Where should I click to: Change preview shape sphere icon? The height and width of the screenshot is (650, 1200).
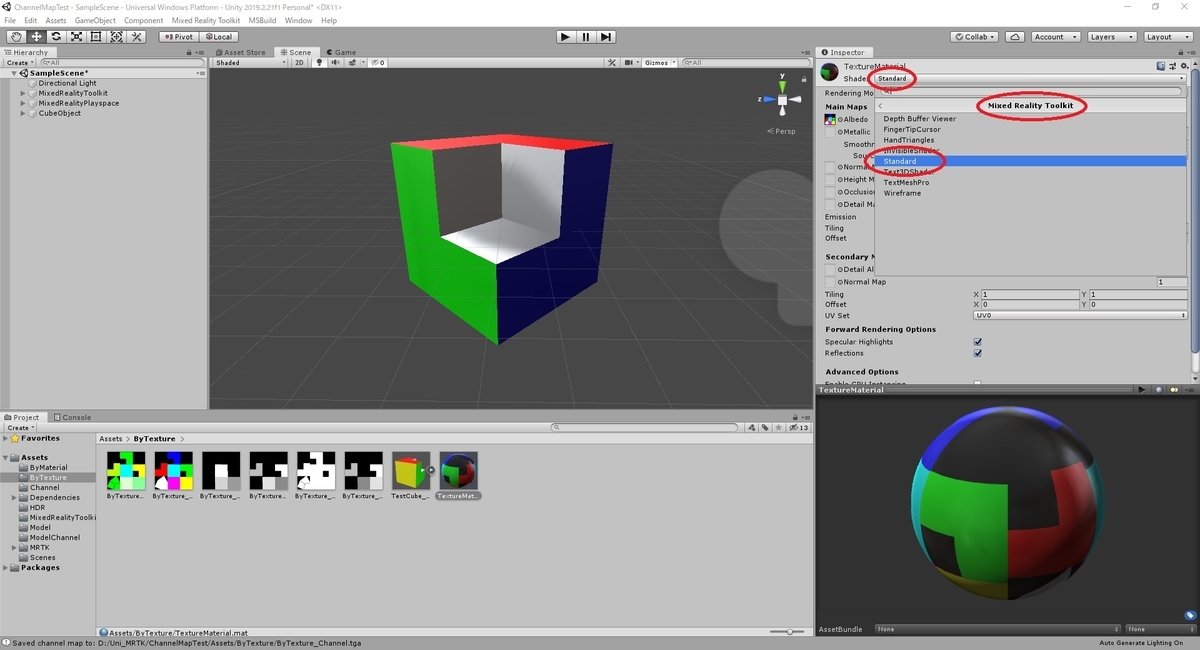(1159, 390)
